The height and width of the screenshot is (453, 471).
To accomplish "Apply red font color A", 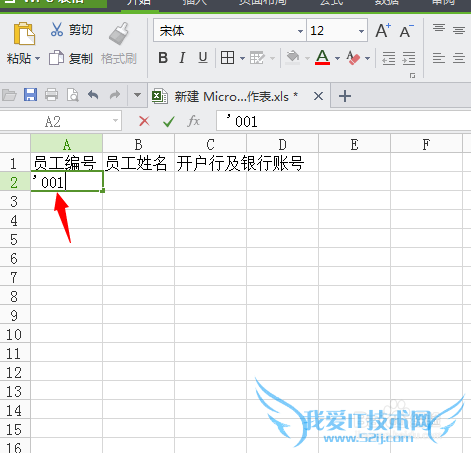I will (x=322, y=57).
